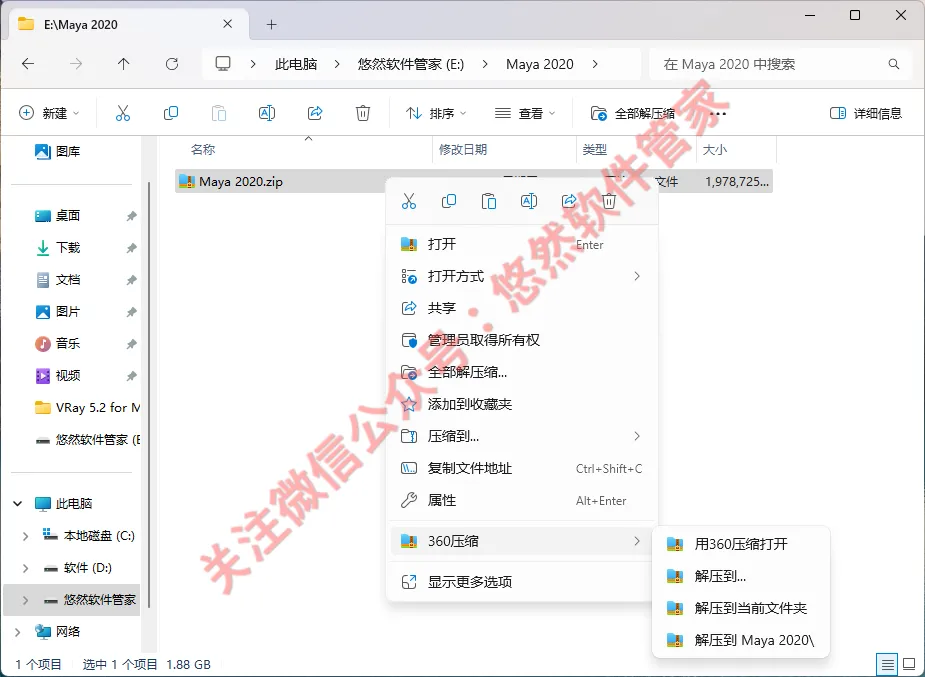Open the 查看 view dropdown
This screenshot has height=677, width=925.
pos(525,113)
